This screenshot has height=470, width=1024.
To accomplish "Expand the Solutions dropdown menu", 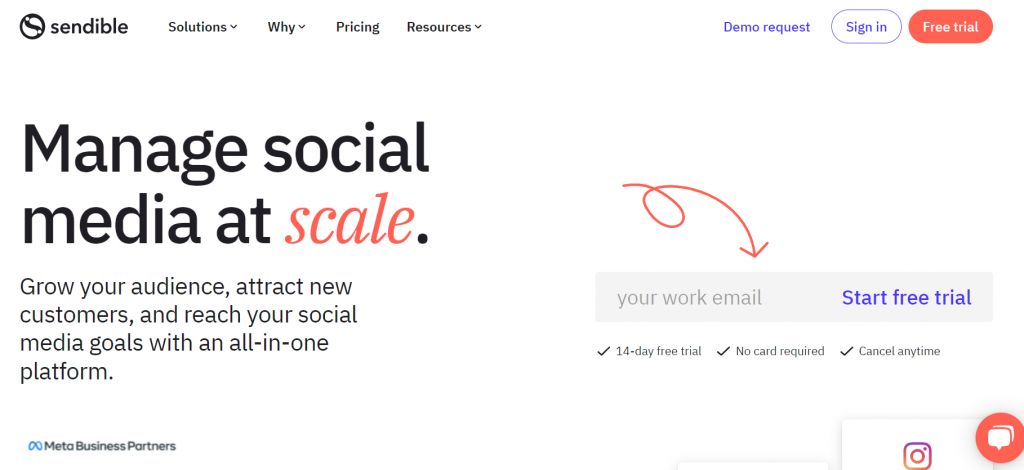I will point(202,27).
